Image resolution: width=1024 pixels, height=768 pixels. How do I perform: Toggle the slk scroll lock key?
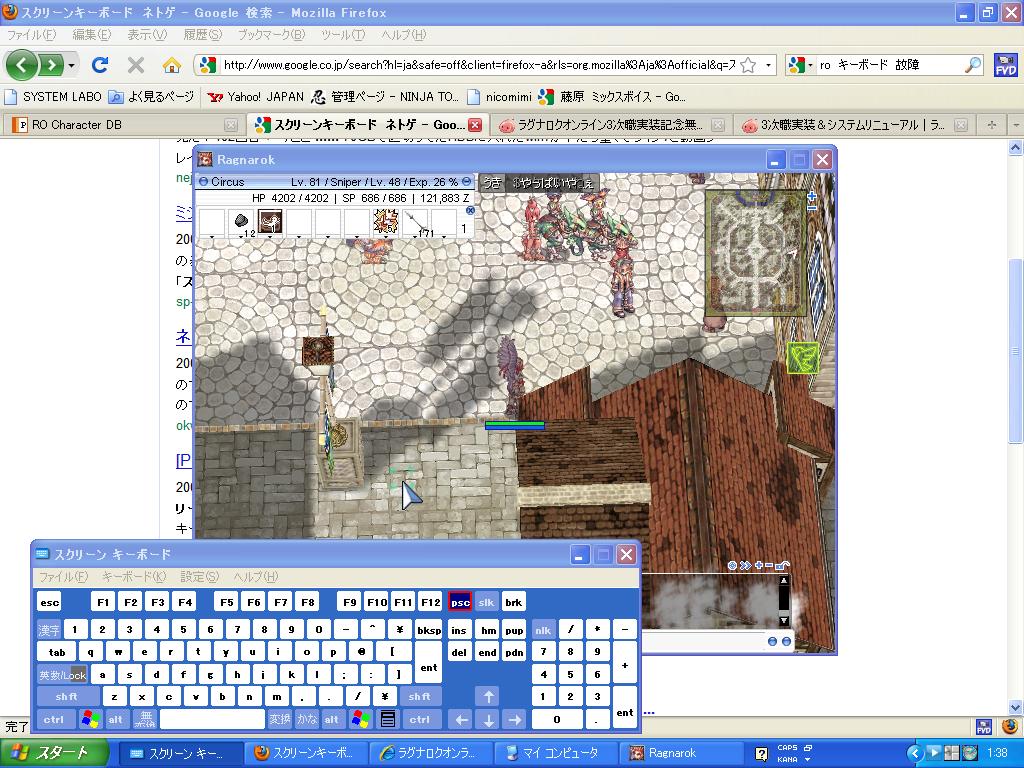click(x=486, y=602)
